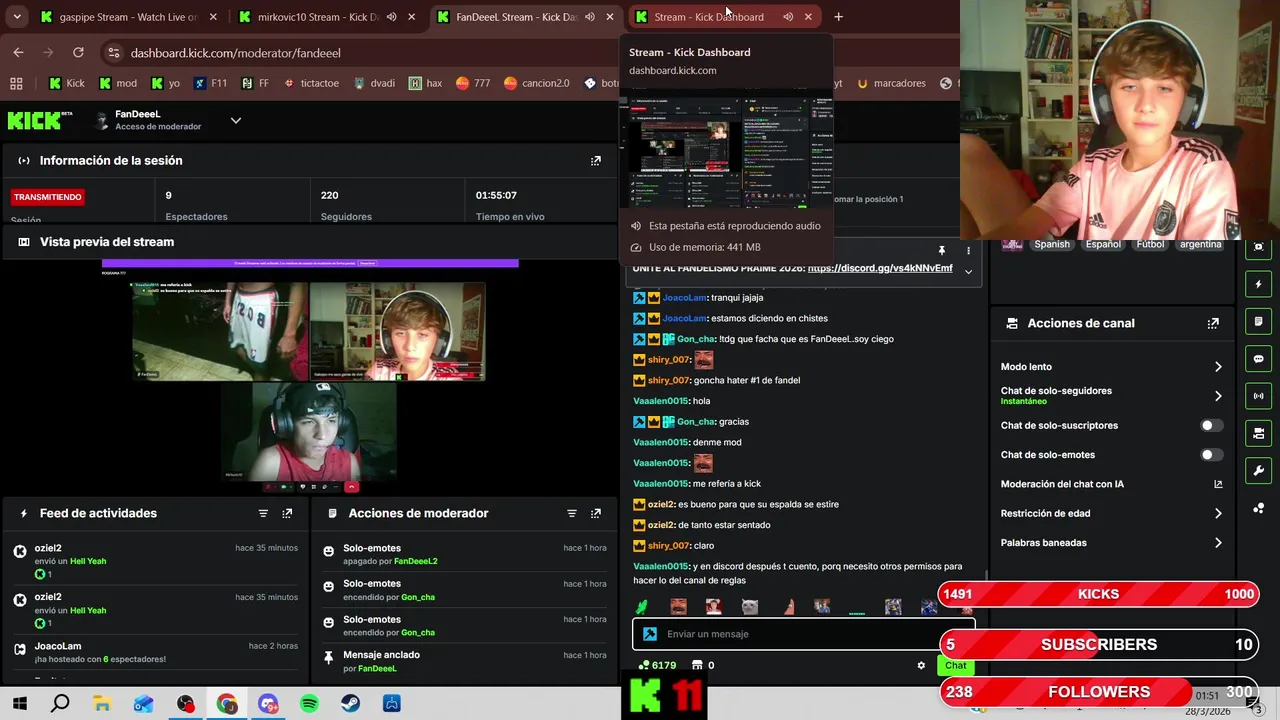Click the address bar URL dashboard.kick.com
This screenshot has width=1280, height=720.
click(236, 53)
